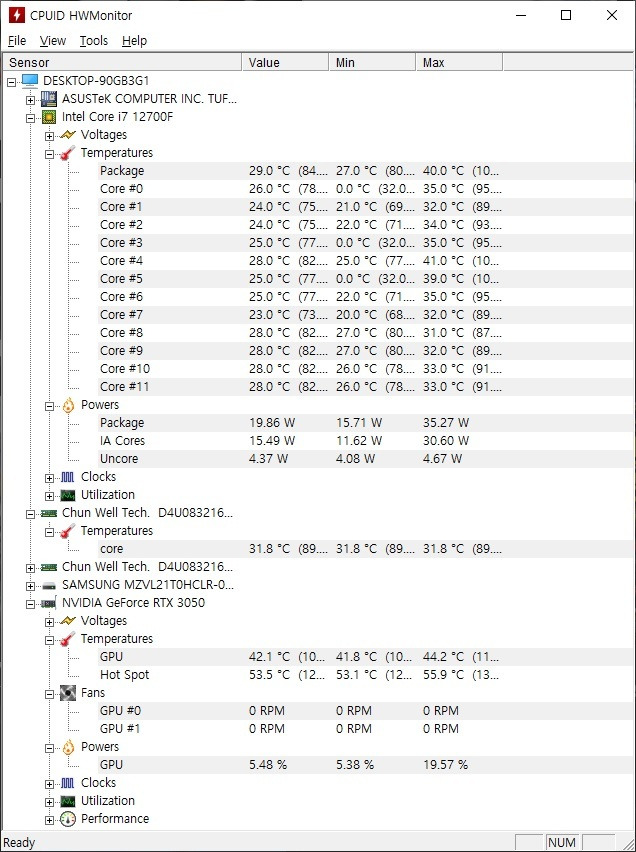Screen dimensions: 636x852
Task: Expand the second Chun Well Tech. memory node
Action: point(30,568)
